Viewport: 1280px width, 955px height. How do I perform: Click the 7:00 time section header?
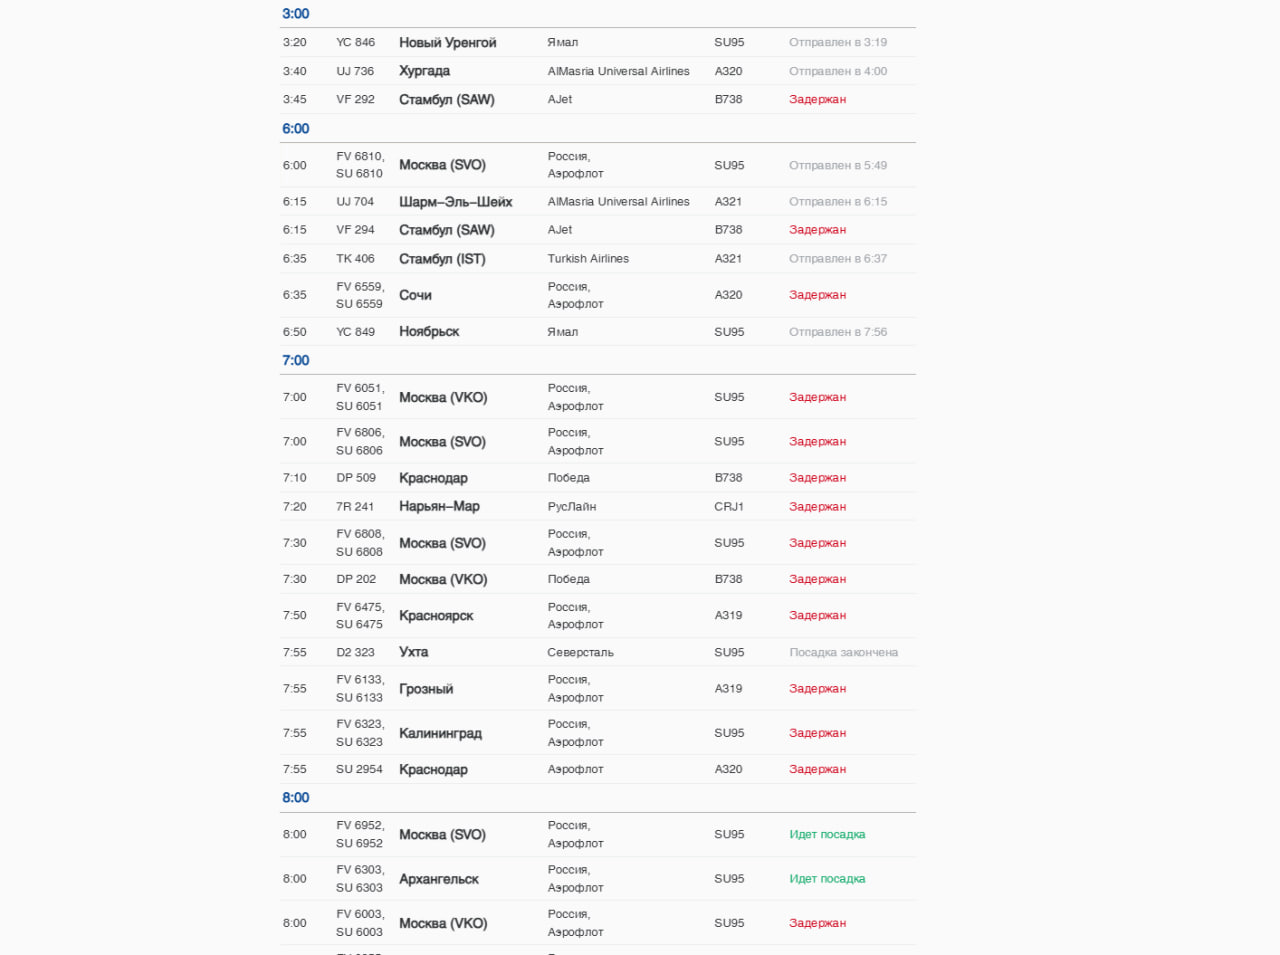coord(296,361)
